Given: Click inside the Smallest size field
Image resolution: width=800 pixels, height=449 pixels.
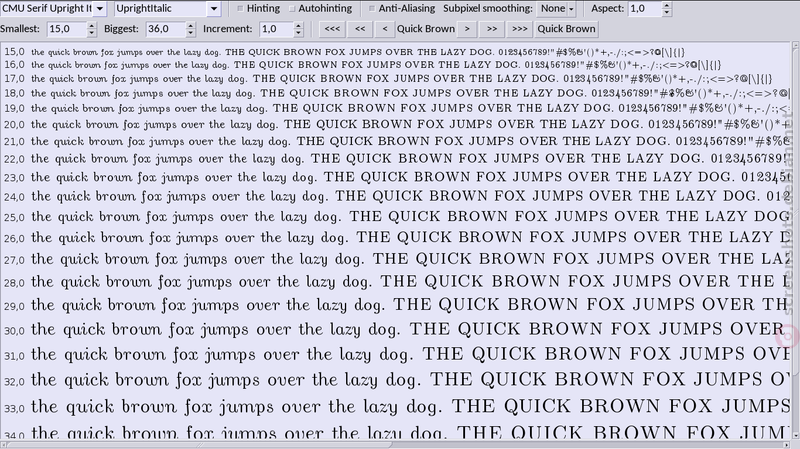Looking at the screenshot, I should 66,29.
